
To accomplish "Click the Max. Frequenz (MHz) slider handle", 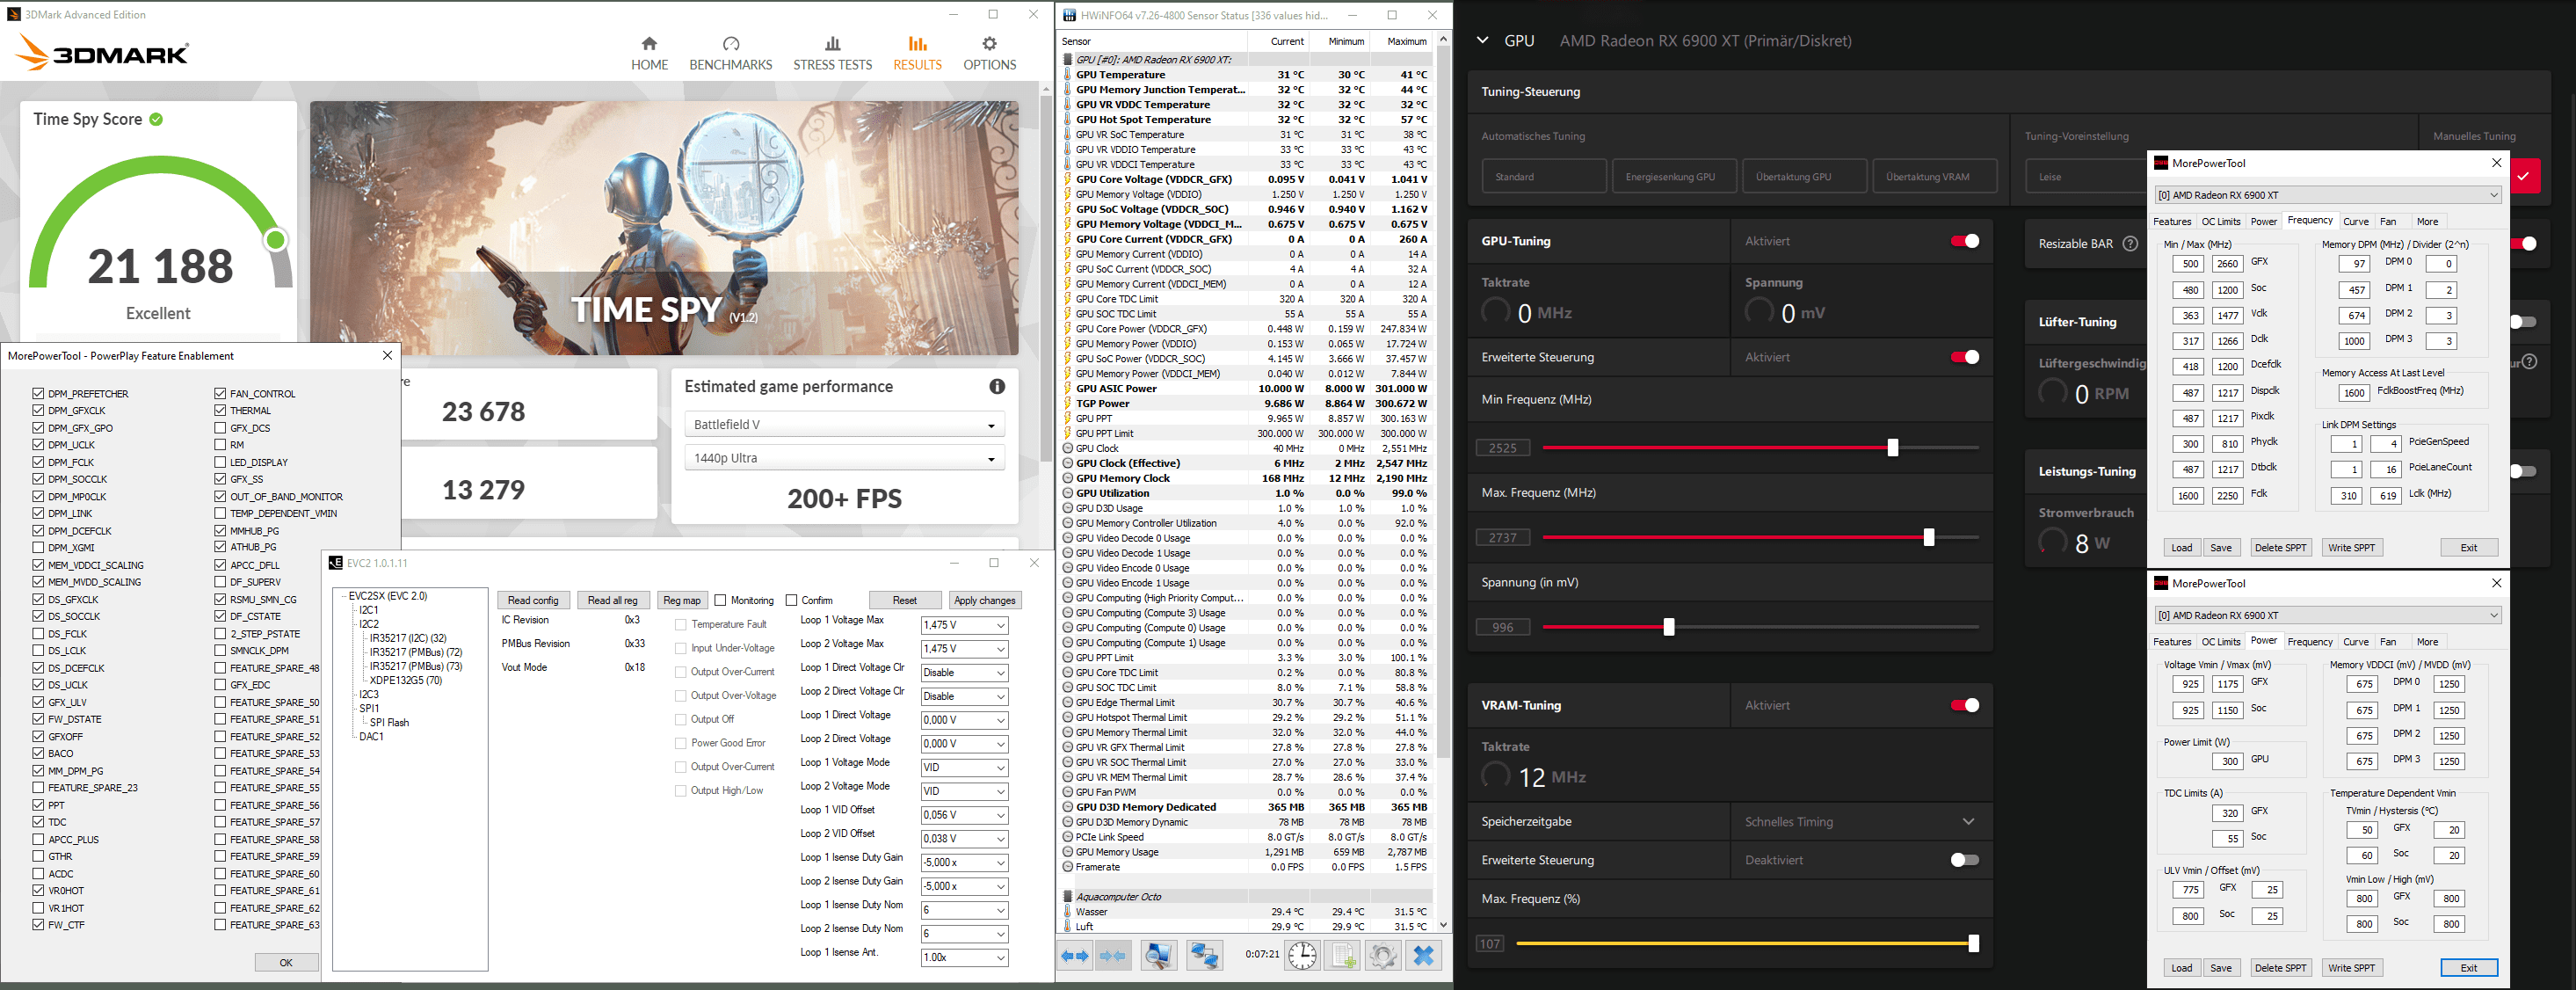I will tap(1928, 538).
